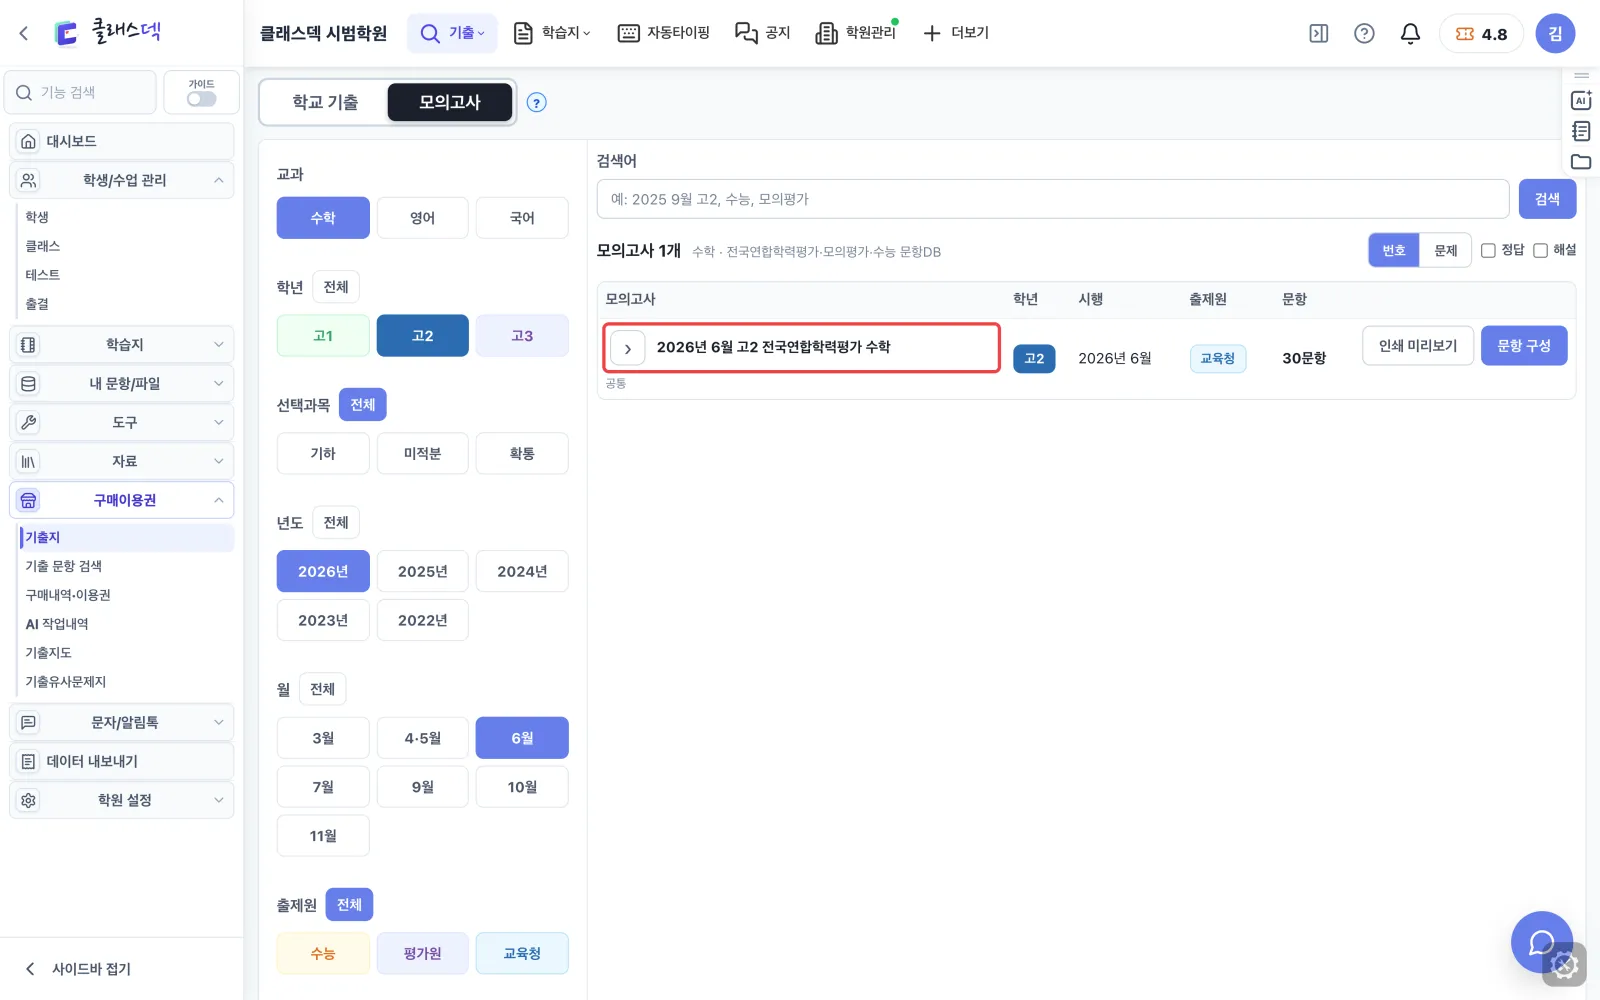Expand the 도구 sidebar section
1600x1000 pixels.
tap(121, 422)
